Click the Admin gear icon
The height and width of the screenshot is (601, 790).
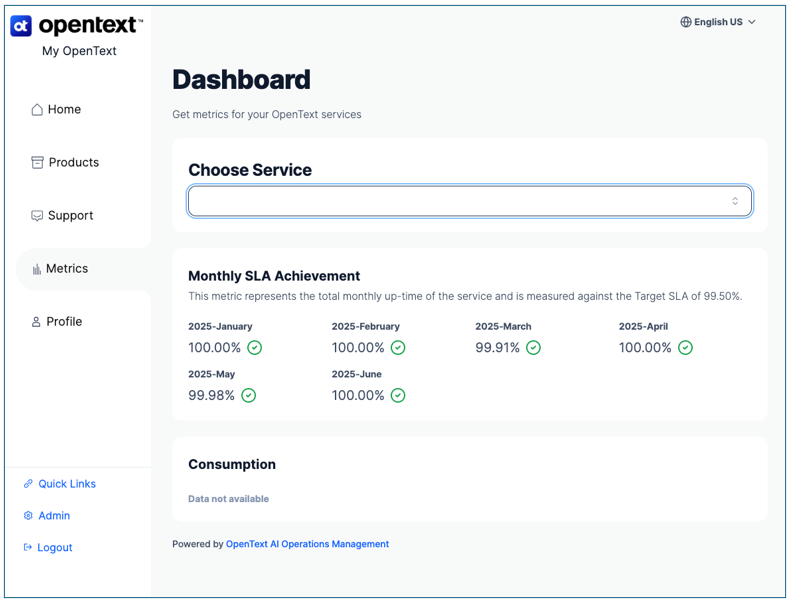[x=28, y=516]
